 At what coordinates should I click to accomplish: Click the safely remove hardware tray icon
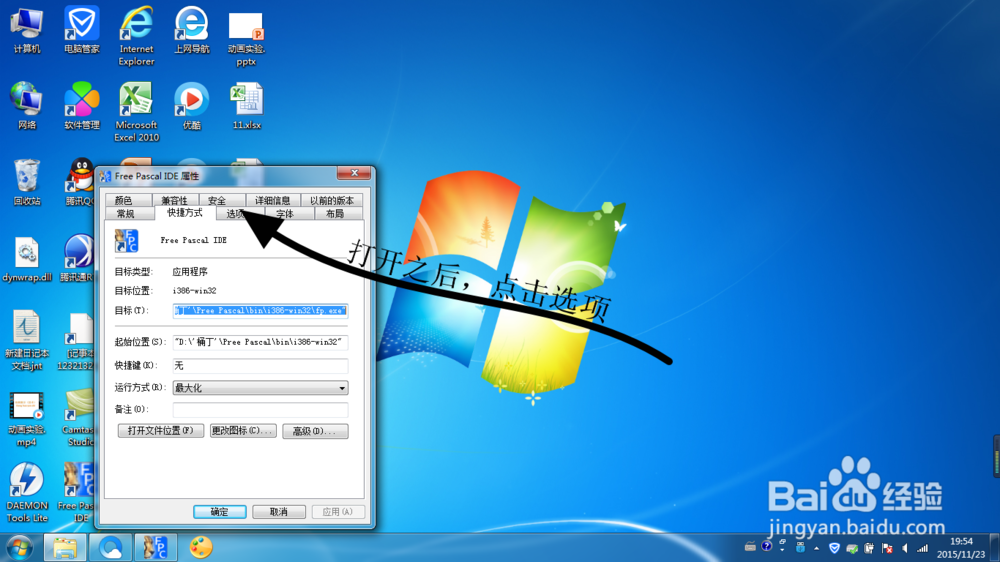point(852,549)
